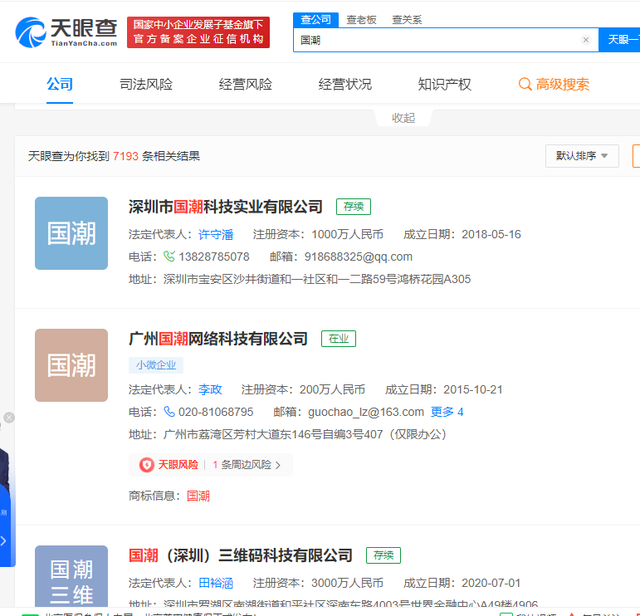
Task: Open the 知识产权 tab
Action: [444, 85]
